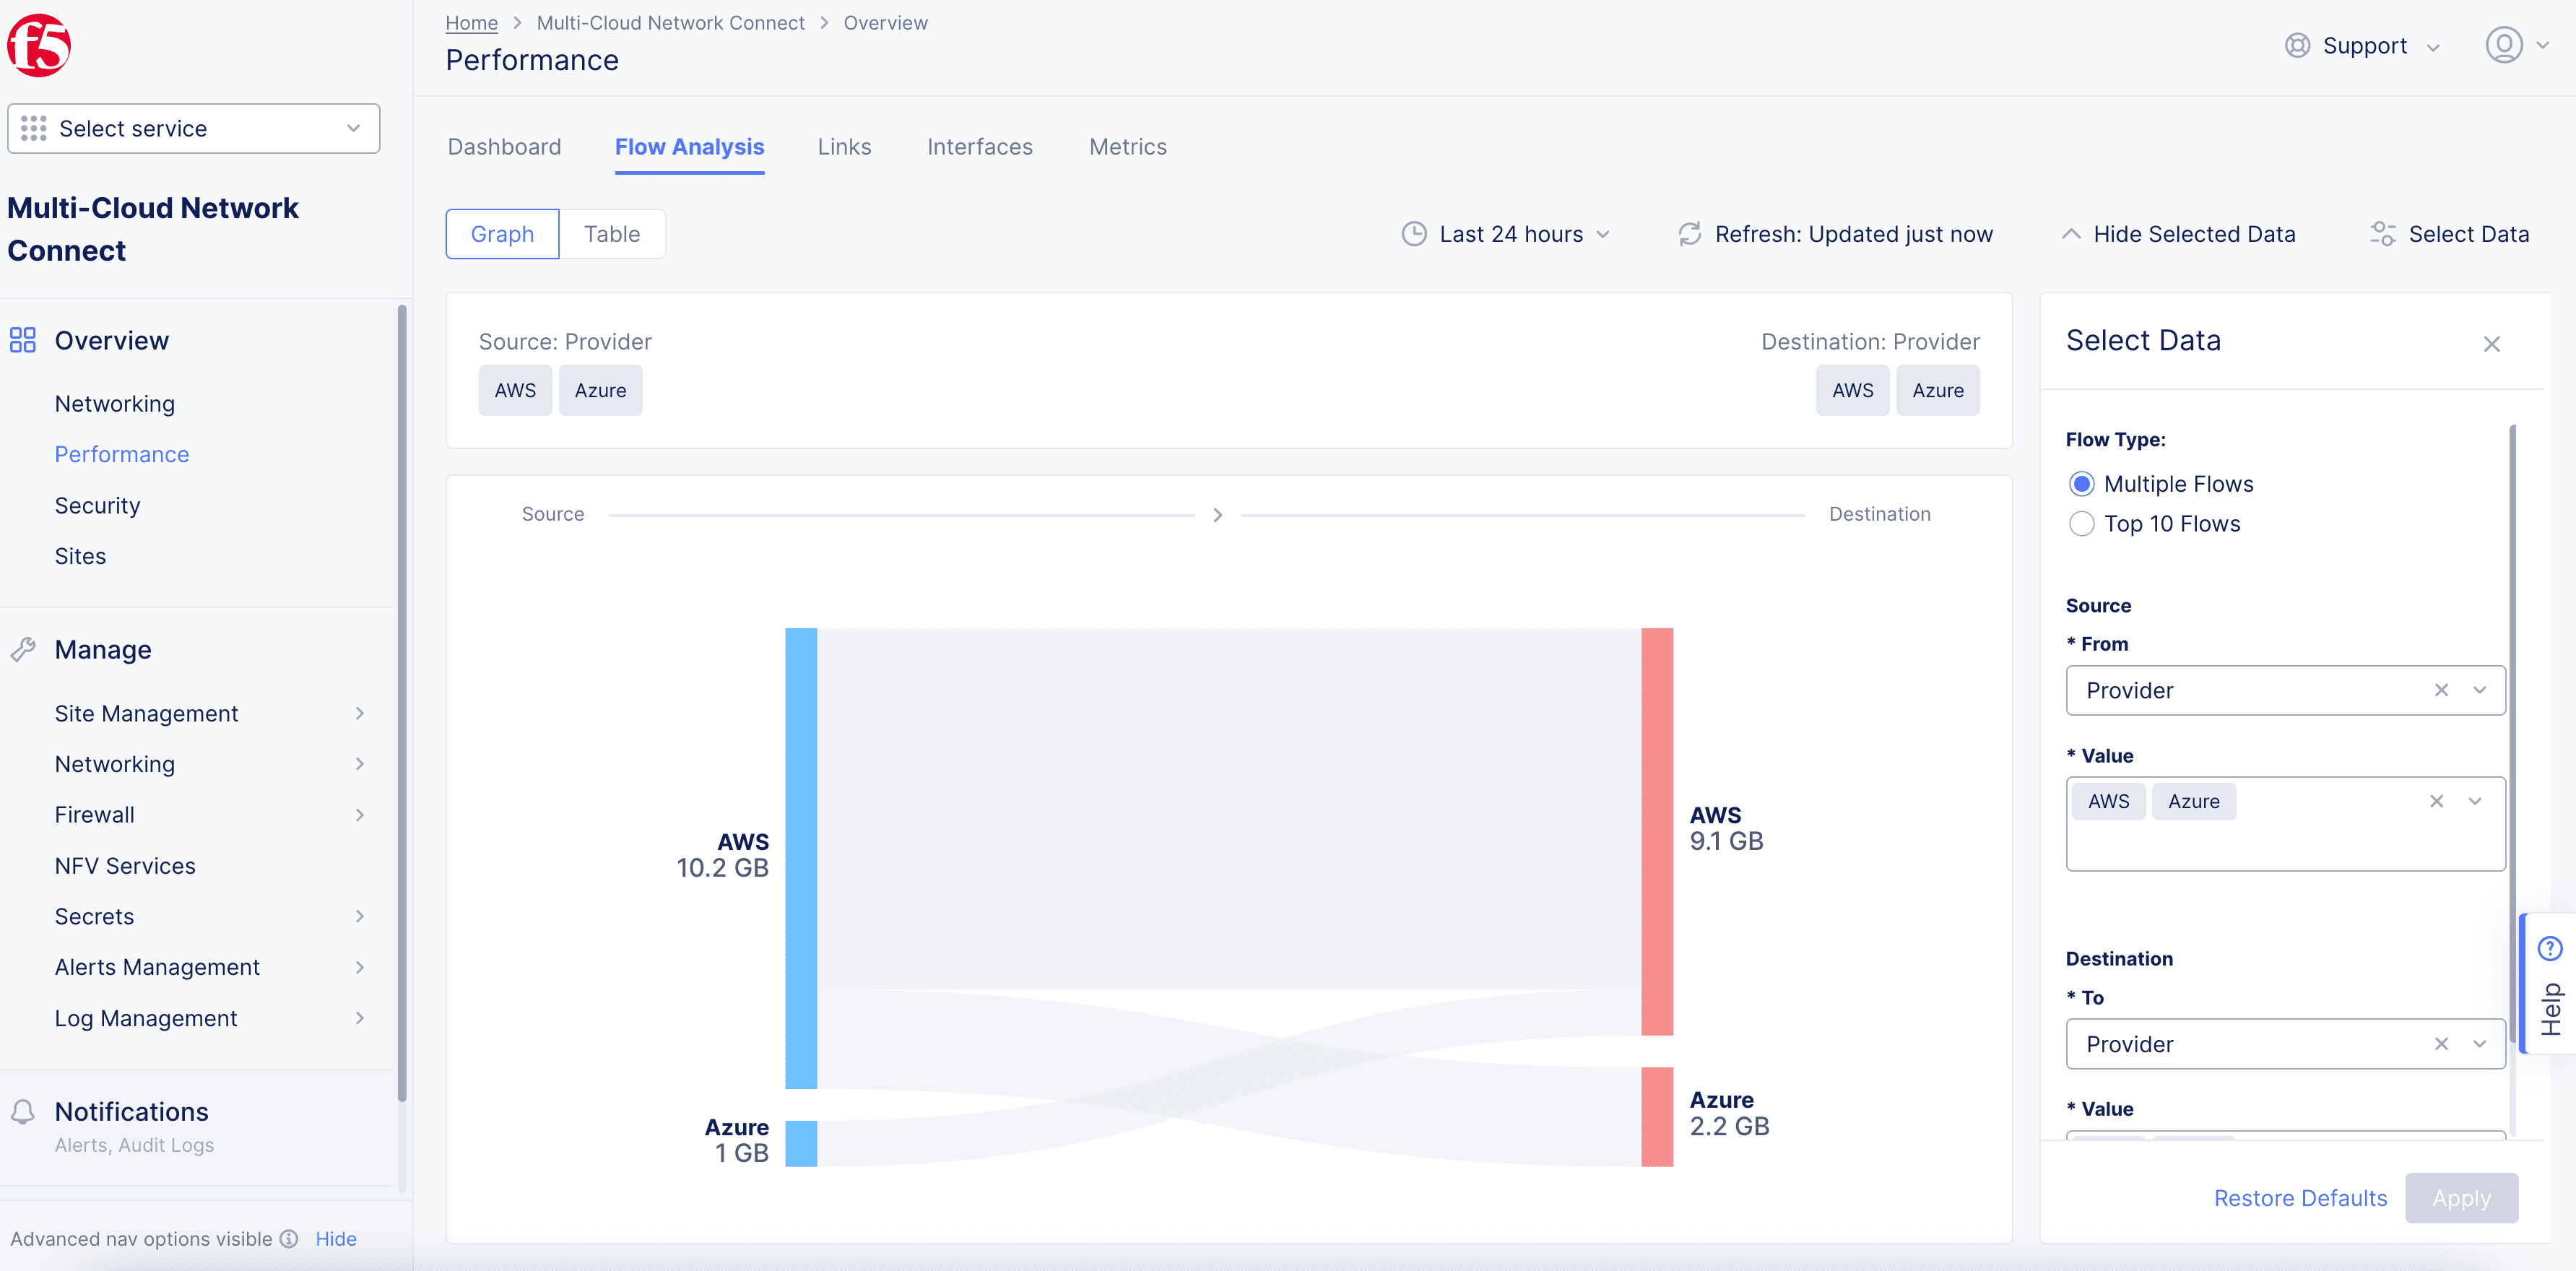Open NFV Services in the sidebar

(x=125, y=865)
